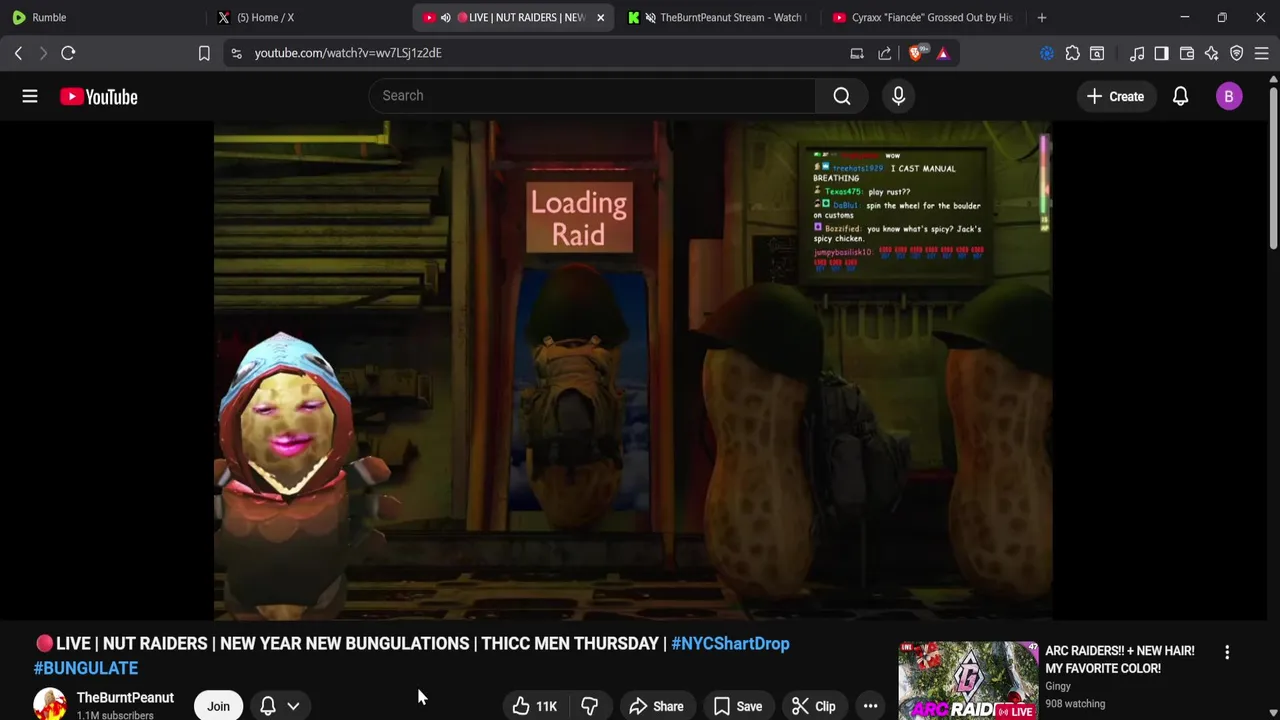
Task: Open the media control music note icon
Action: (x=1137, y=53)
